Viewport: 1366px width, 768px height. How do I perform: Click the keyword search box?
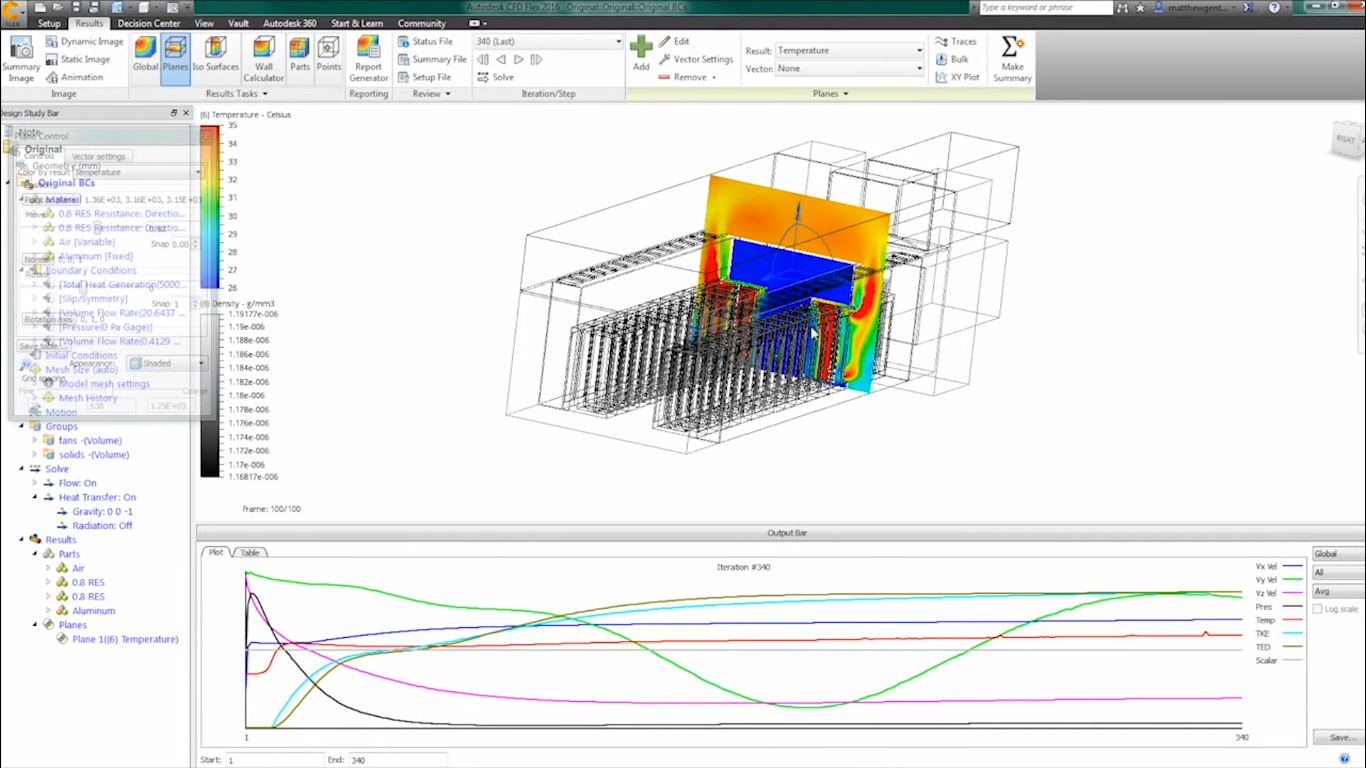(1045, 7)
